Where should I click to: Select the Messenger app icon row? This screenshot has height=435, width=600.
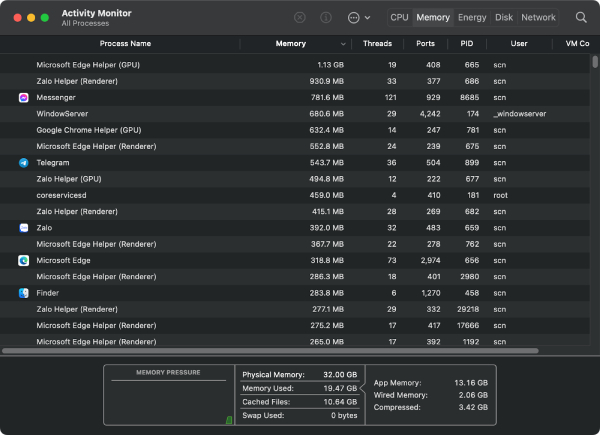(295, 98)
